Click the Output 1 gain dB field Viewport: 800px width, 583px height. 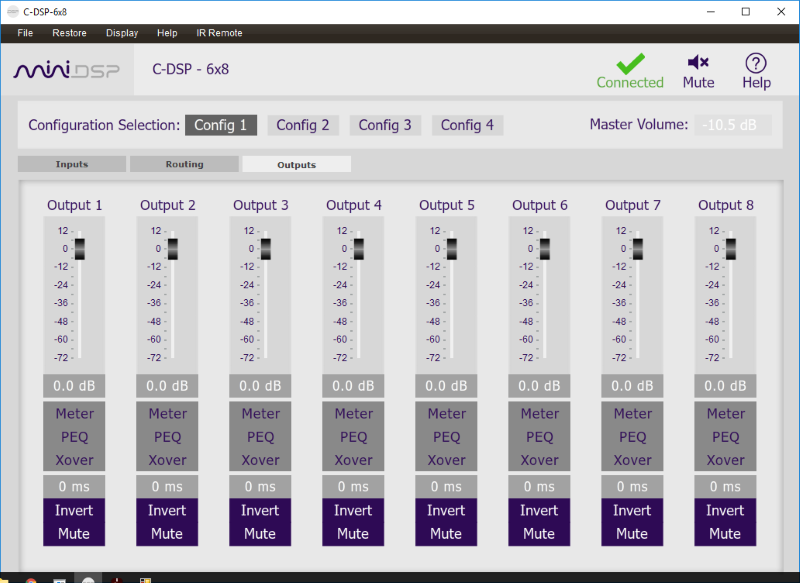tap(74, 386)
